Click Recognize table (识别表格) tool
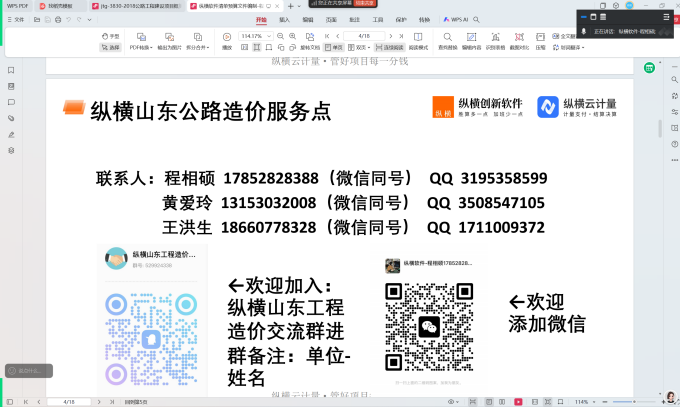Image resolution: width=680 pixels, height=407 pixels. (x=495, y=42)
